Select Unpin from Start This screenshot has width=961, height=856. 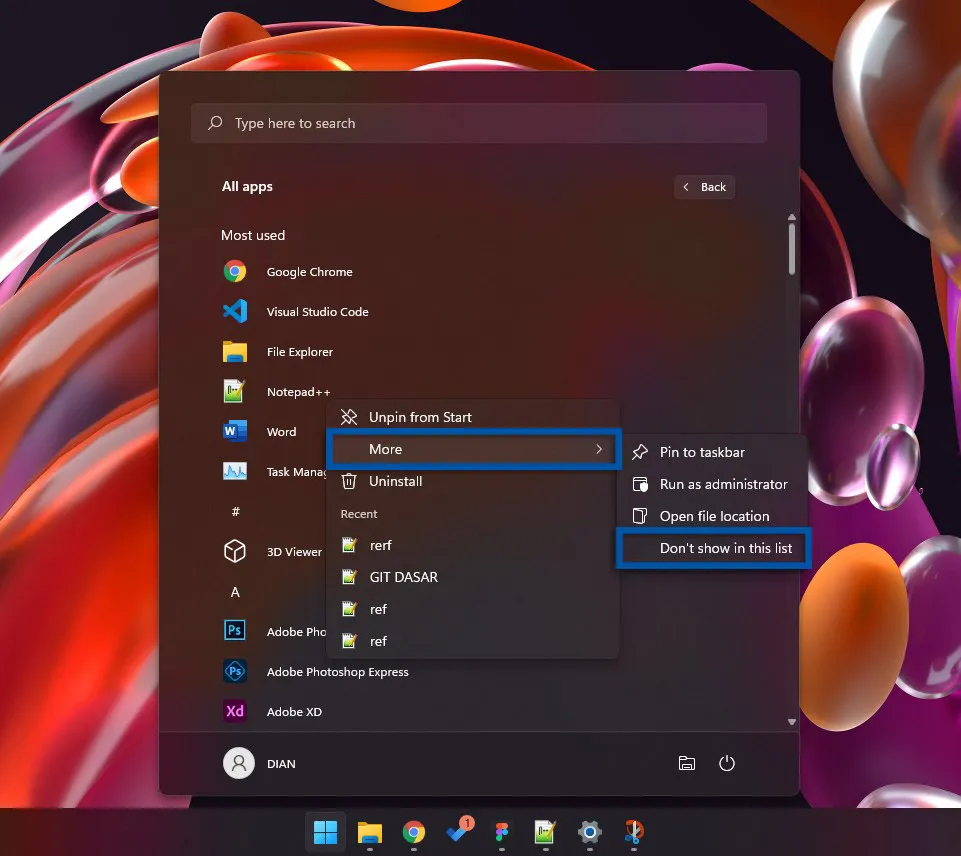click(420, 417)
